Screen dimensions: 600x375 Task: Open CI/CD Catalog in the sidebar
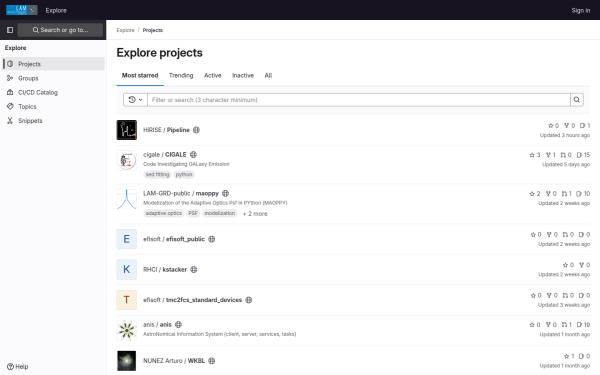click(x=54, y=92)
